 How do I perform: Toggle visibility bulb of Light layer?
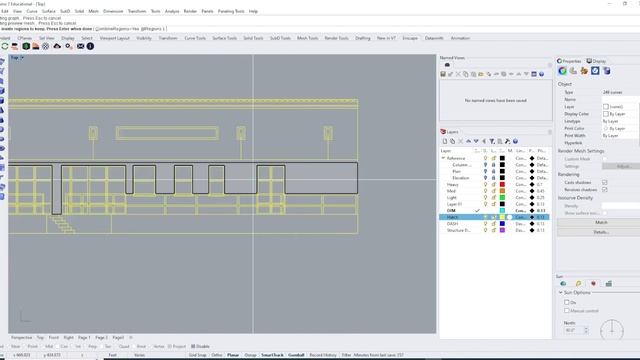coord(485,198)
